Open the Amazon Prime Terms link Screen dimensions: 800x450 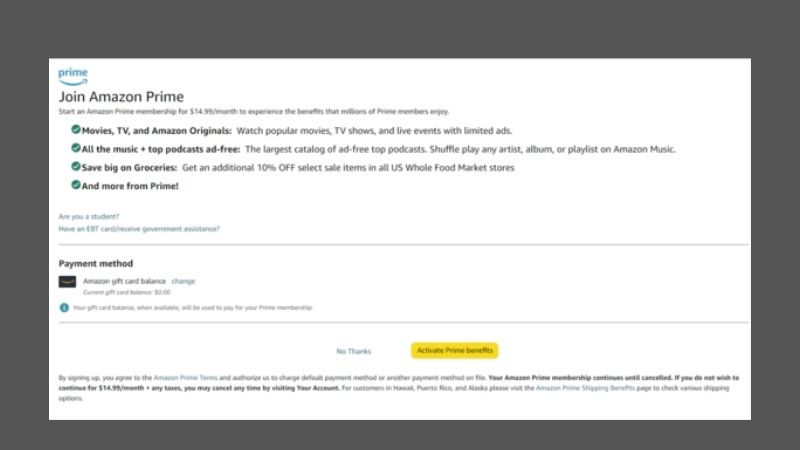pyautogui.click(x=186, y=377)
